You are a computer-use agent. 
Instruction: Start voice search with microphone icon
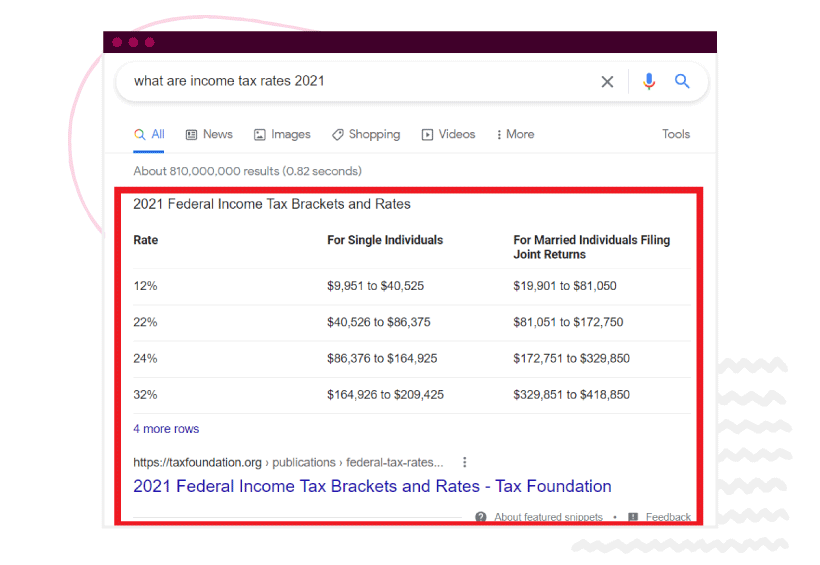[x=648, y=82]
